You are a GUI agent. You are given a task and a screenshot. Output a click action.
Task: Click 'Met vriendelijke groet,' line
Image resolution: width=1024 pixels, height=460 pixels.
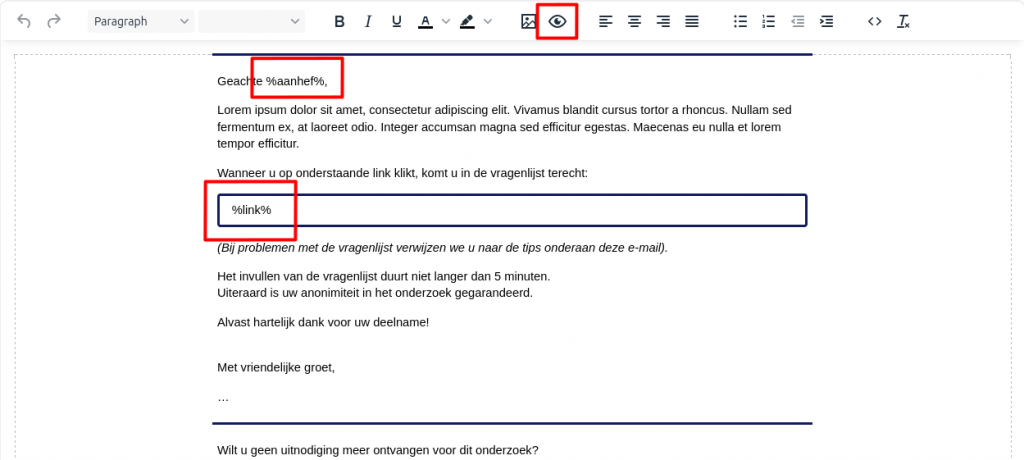tap(276, 367)
